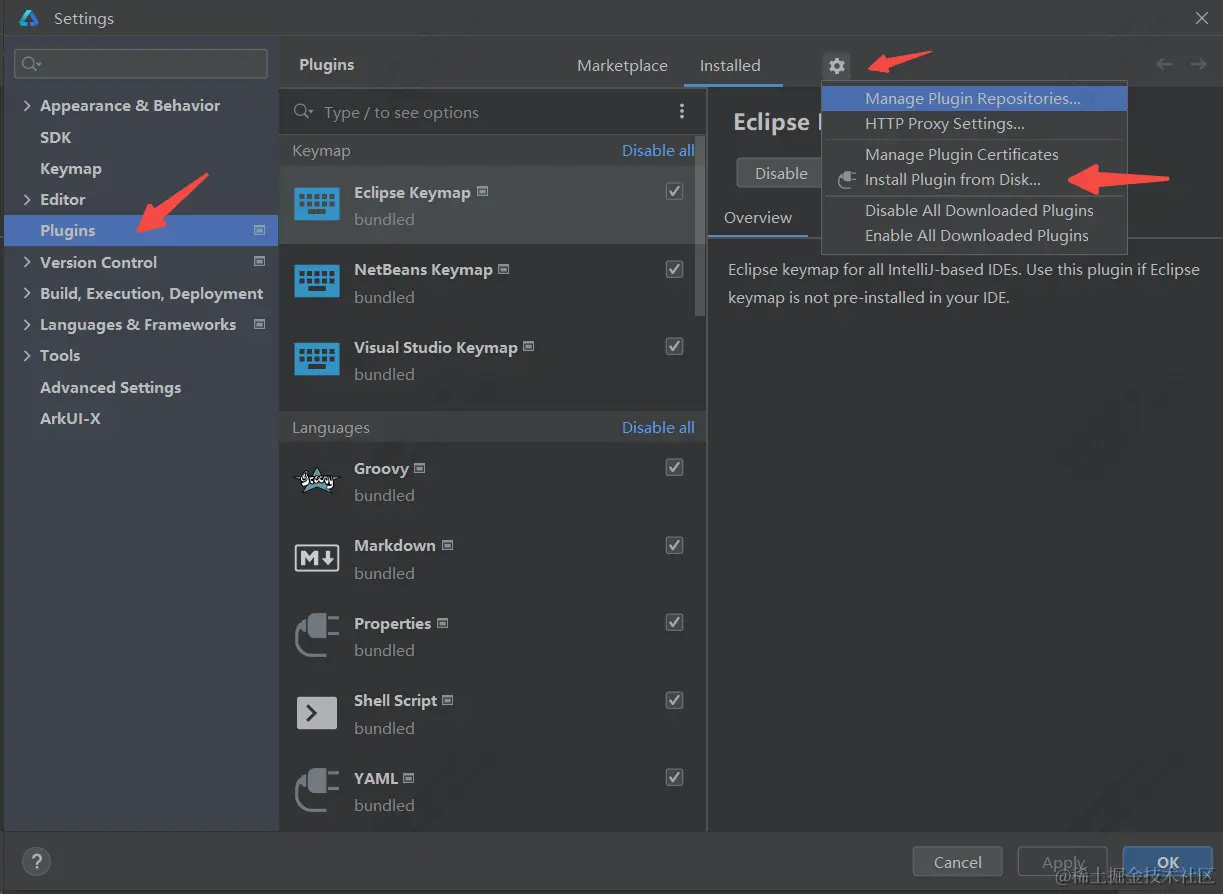Expand the Appearance & Behavior tree node

(x=27, y=106)
